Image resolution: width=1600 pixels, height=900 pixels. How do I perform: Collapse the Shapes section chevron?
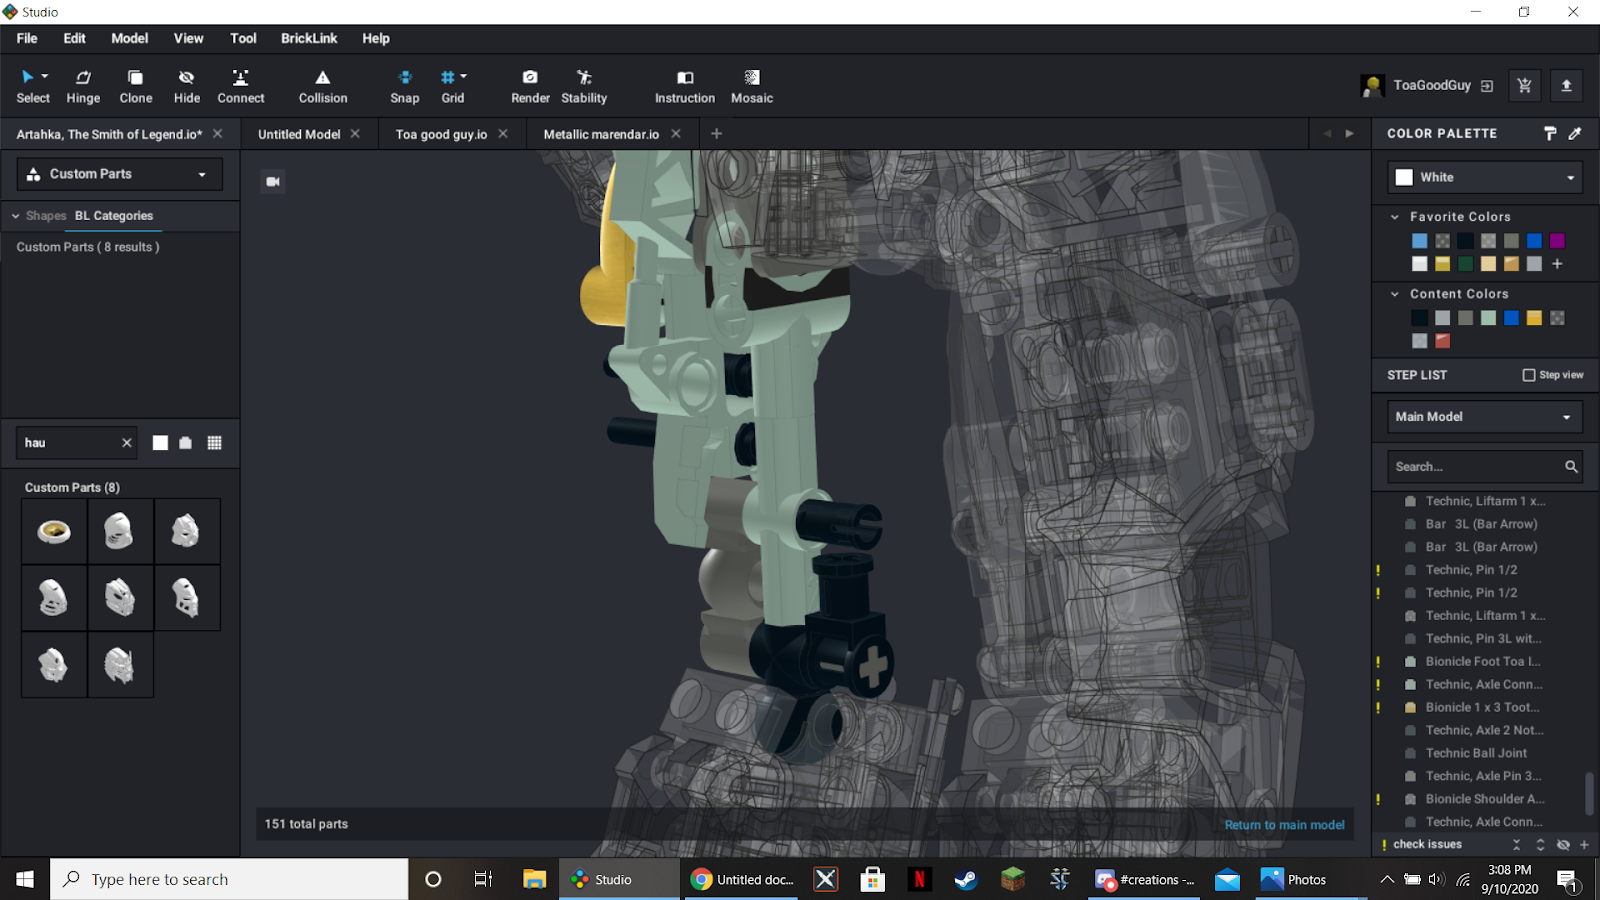[15, 216]
